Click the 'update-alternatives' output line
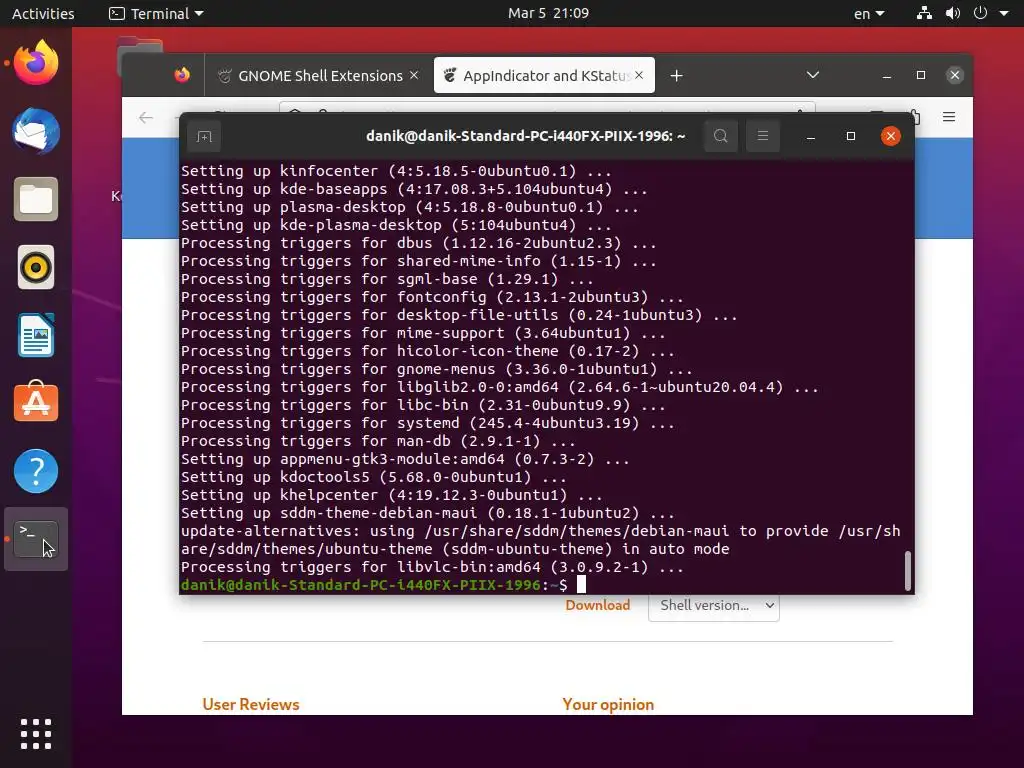This screenshot has width=1024, height=768. tap(541, 540)
